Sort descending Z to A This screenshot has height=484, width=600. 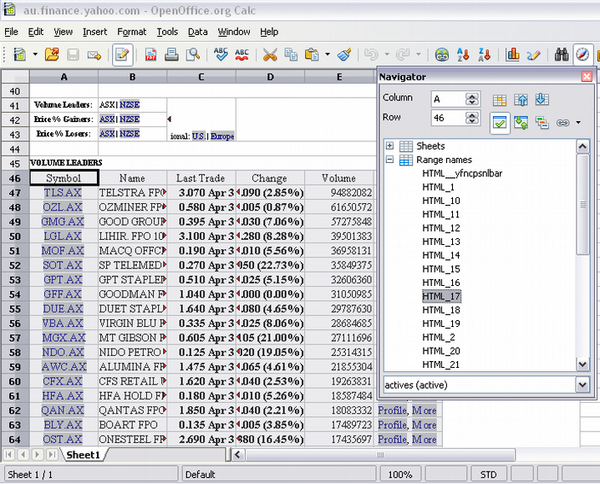(484, 55)
